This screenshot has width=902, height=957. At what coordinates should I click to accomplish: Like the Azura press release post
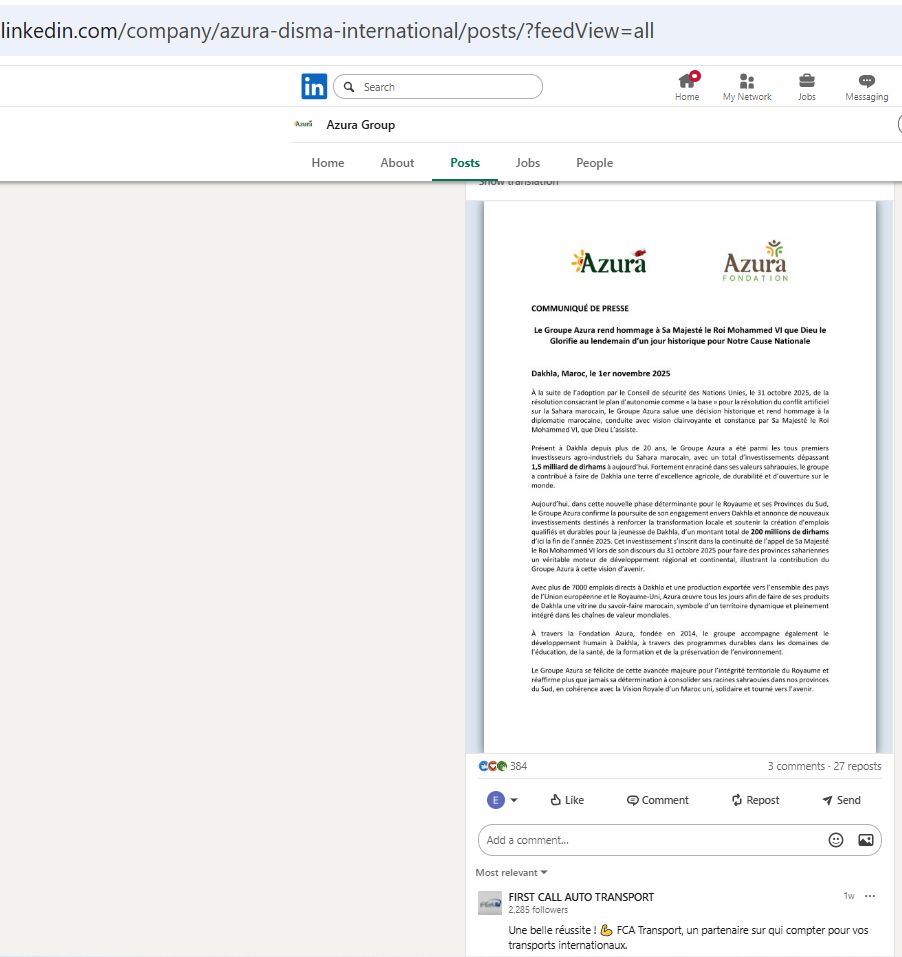[x=567, y=800]
